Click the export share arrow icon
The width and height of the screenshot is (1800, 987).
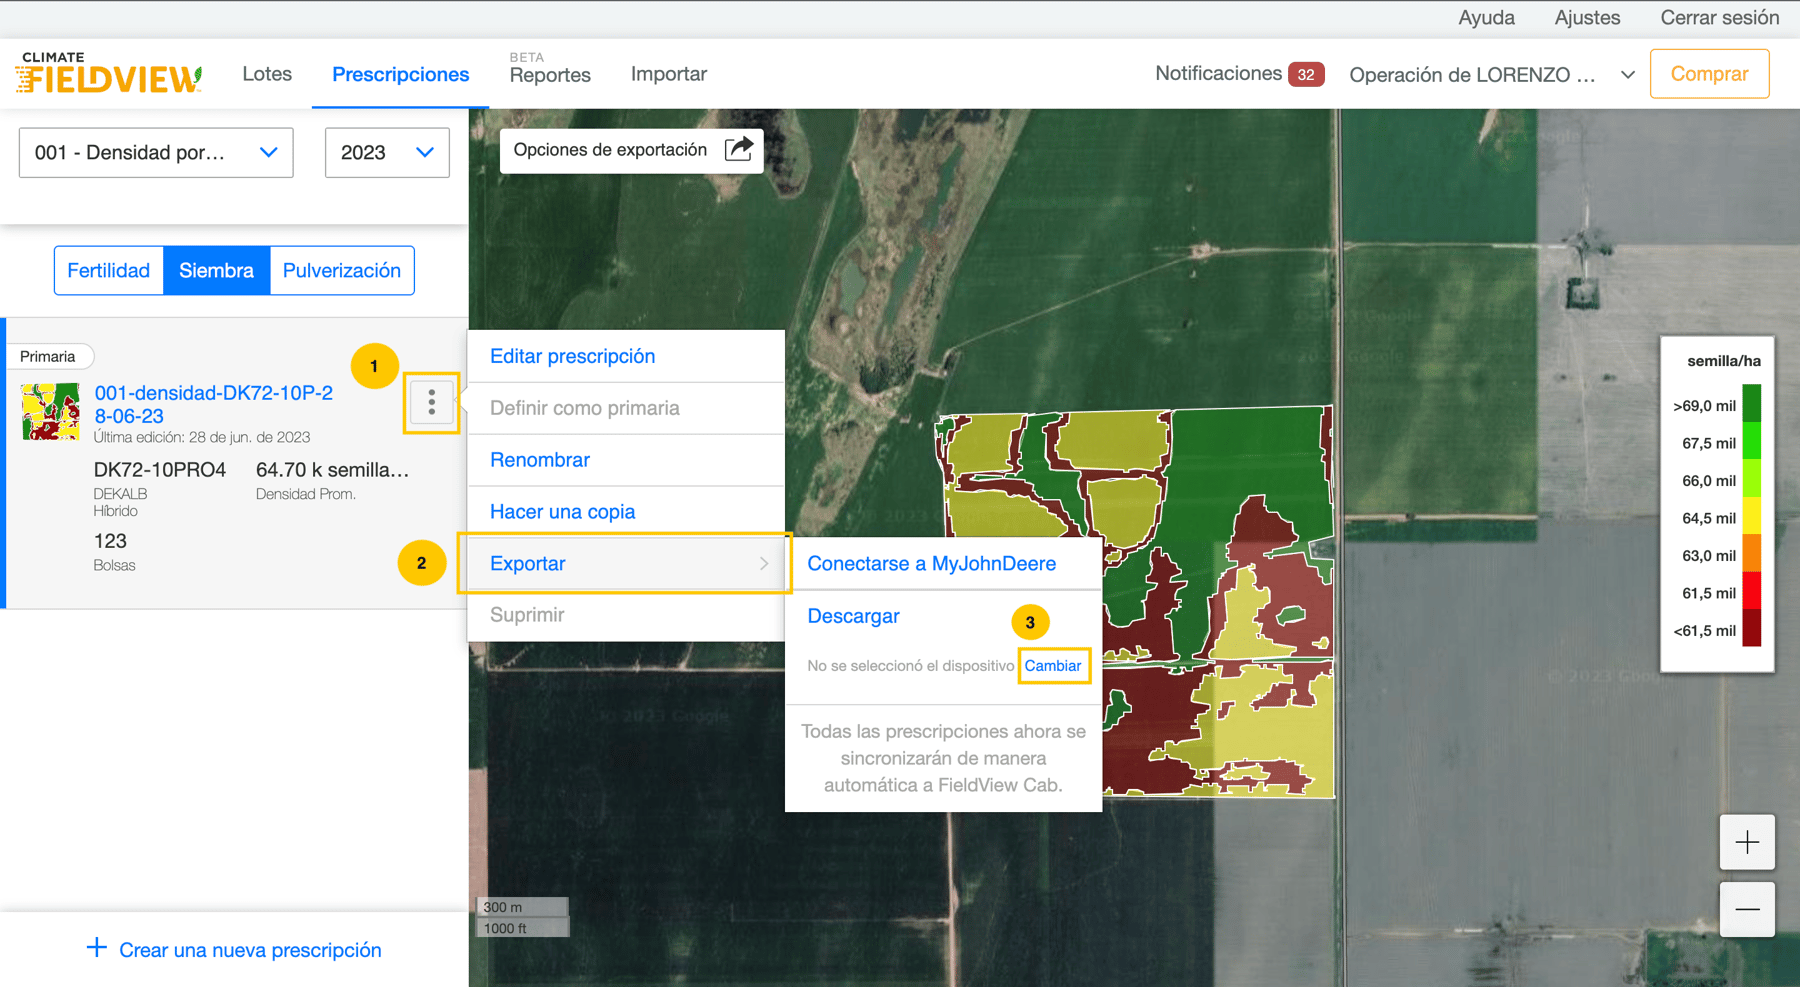tap(738, 150)
